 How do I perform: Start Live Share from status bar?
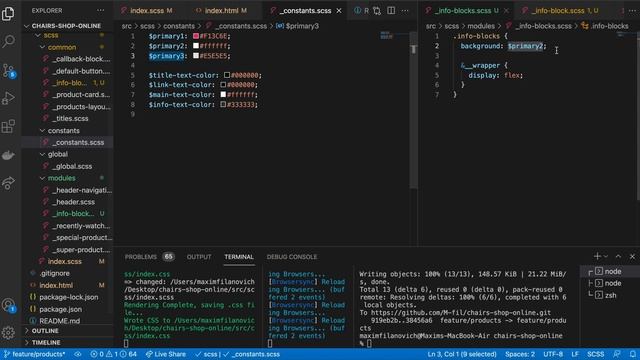click(165, 354)
